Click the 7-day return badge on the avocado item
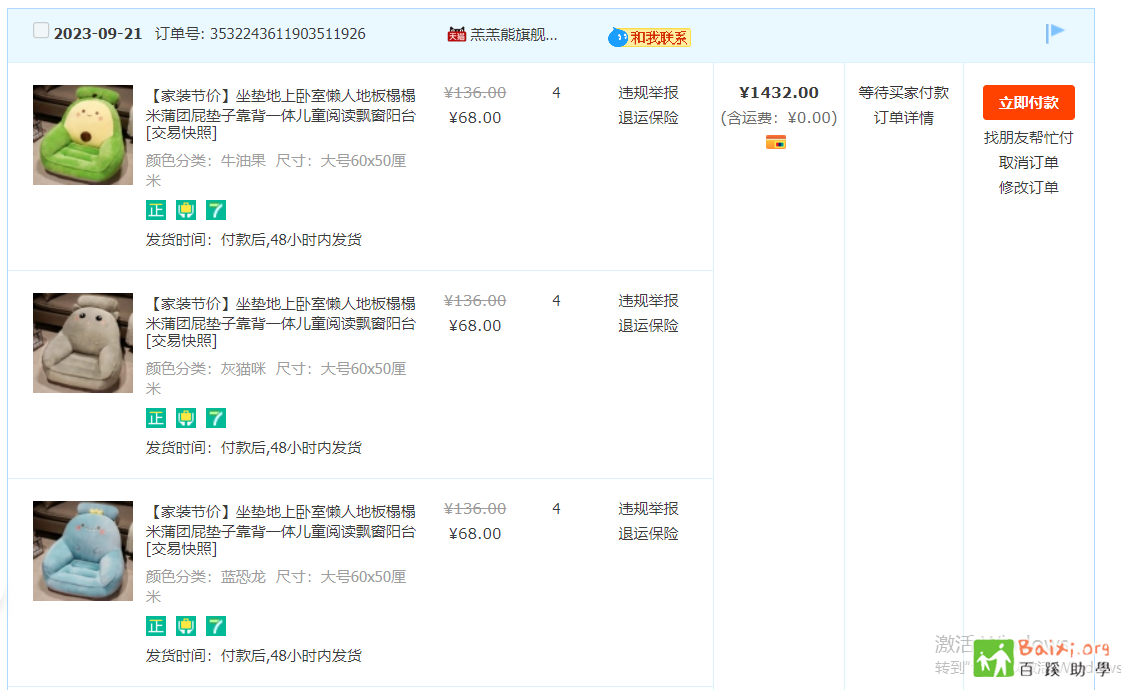The image size is (1121, 690). point(216,210)
